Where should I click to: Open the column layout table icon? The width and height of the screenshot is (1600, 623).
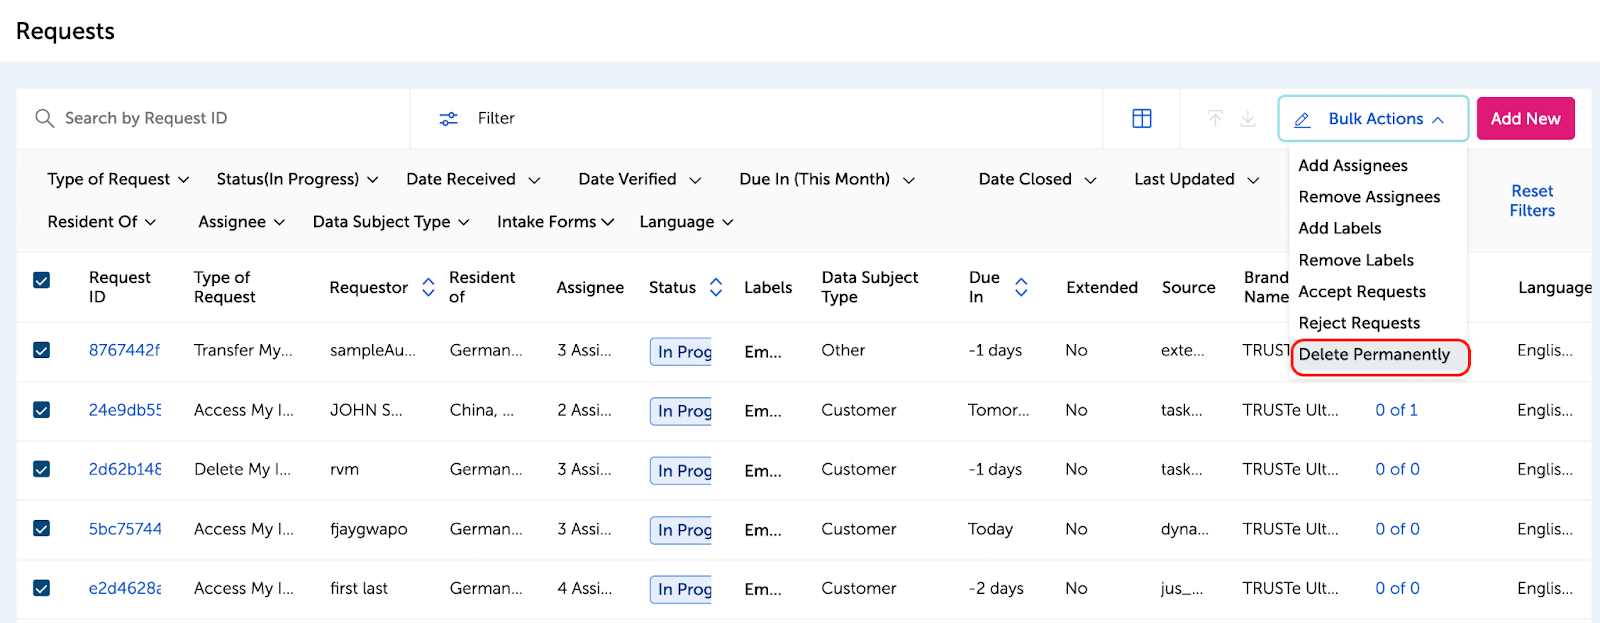tap(1142, 118)
